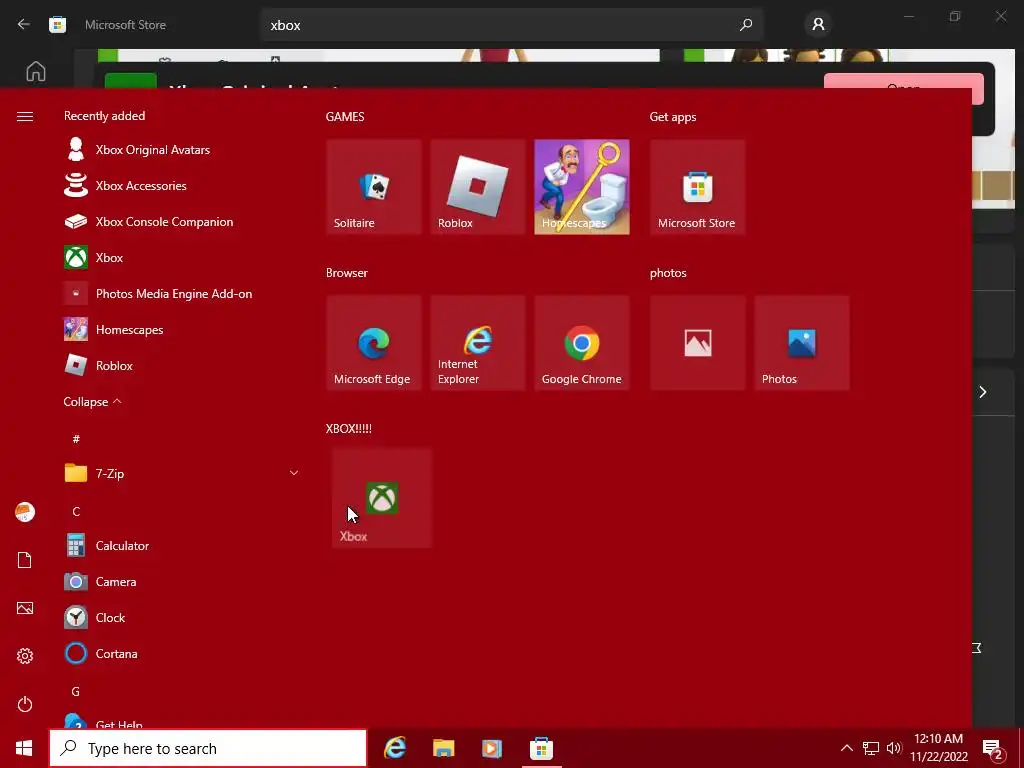Click the search magnifier in Microsoft Store
Screen dimensions: 1024x768
tap(746, 25)
